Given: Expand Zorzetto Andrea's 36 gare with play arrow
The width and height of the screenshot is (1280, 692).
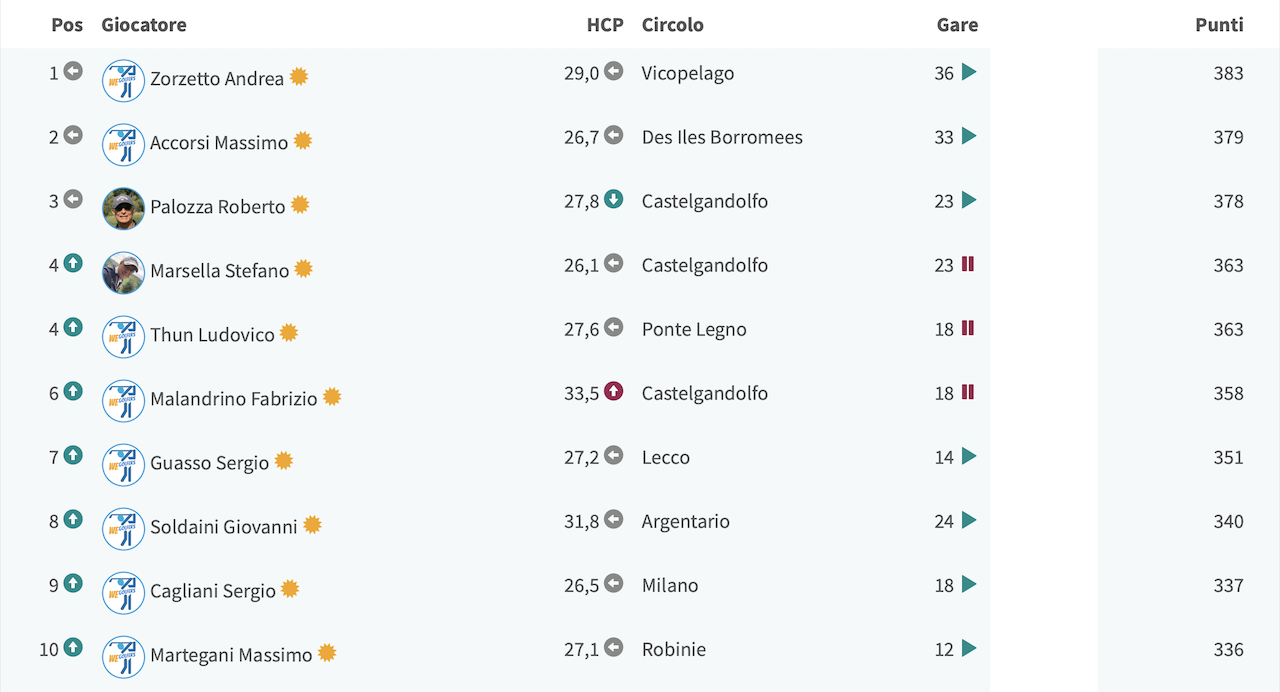Looking at the screenshot, I should 968,72.
